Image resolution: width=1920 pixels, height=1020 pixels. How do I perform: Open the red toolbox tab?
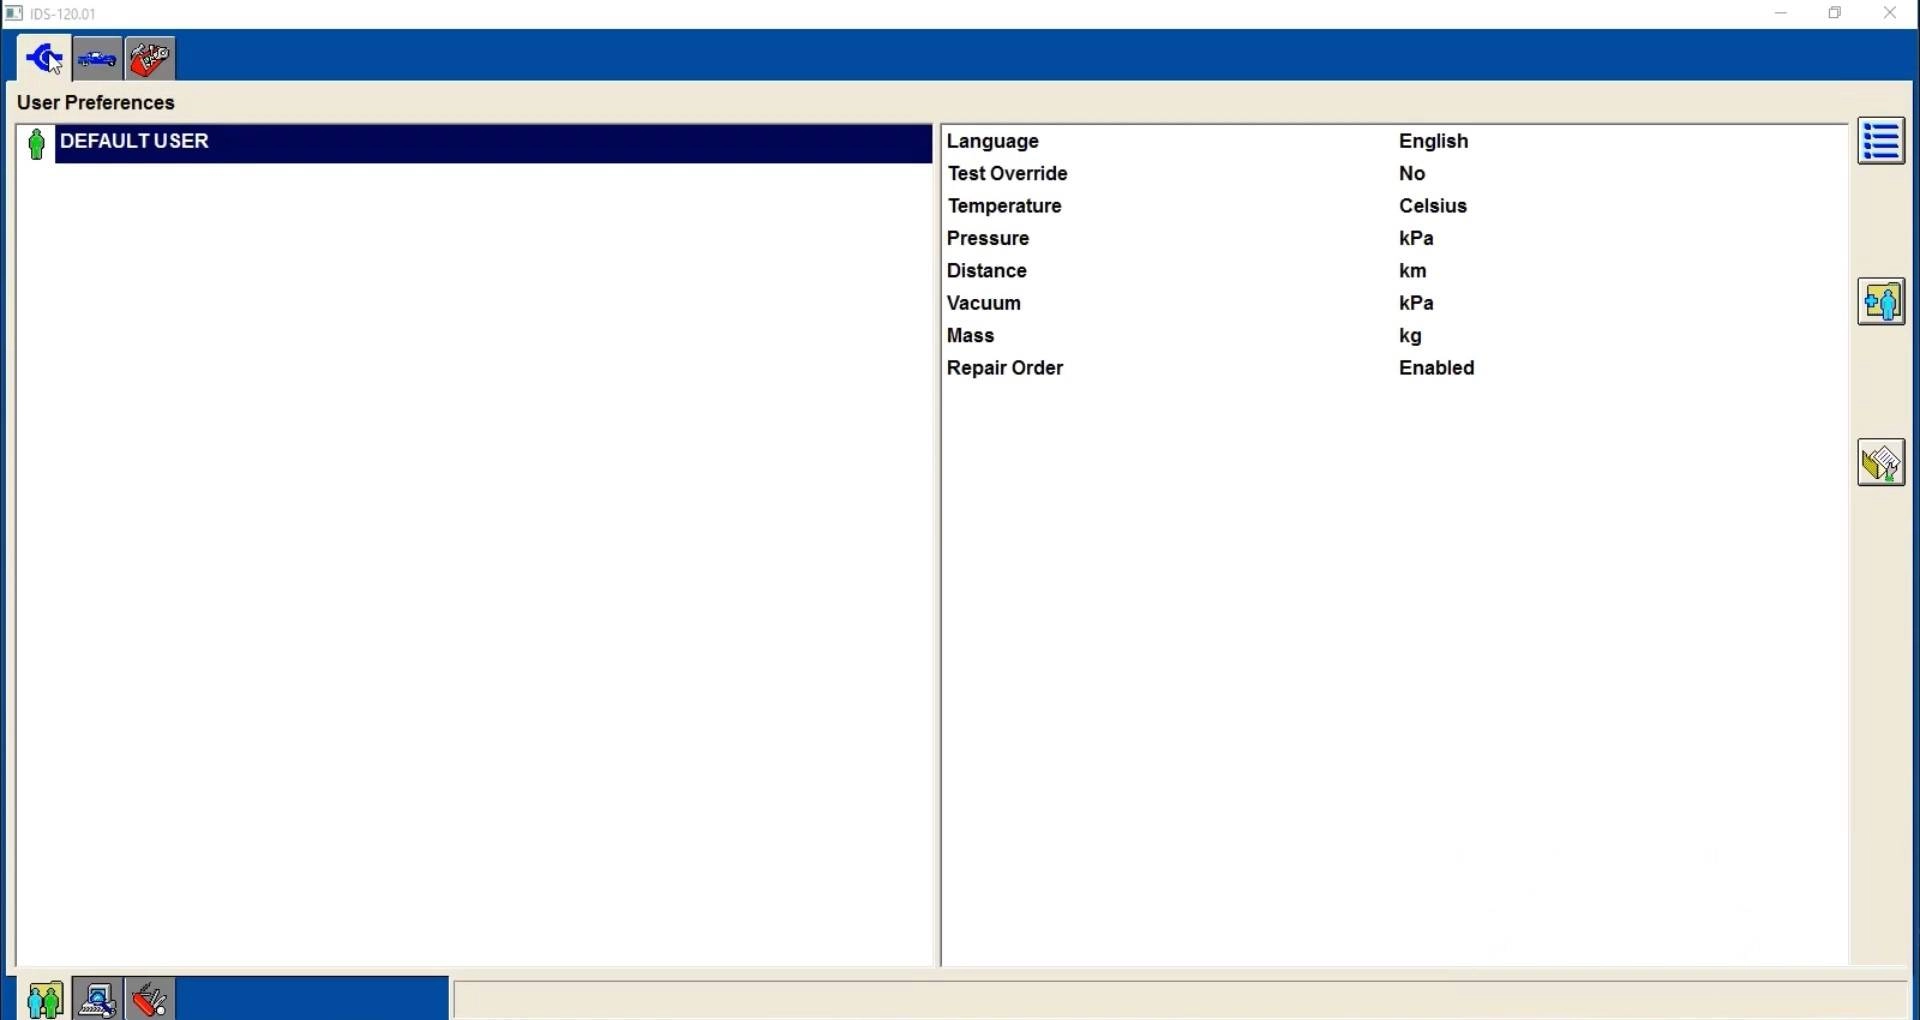pyautogui.click(x=150, y=59)
